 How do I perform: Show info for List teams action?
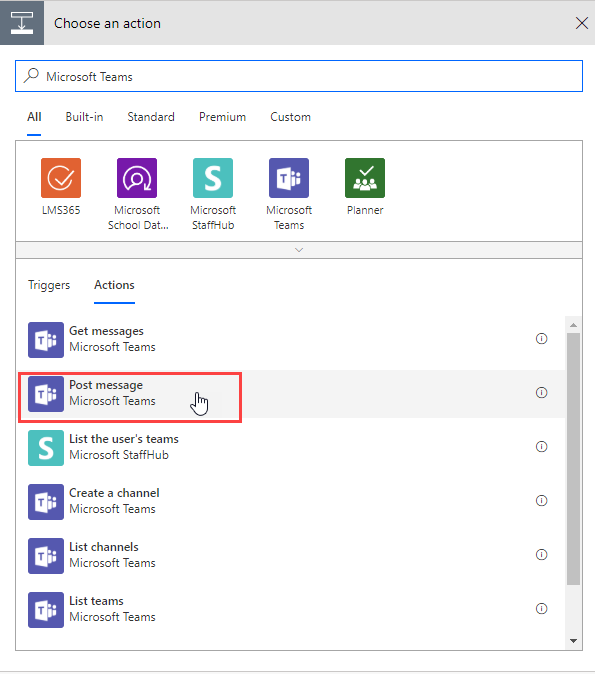coord(541,608)
